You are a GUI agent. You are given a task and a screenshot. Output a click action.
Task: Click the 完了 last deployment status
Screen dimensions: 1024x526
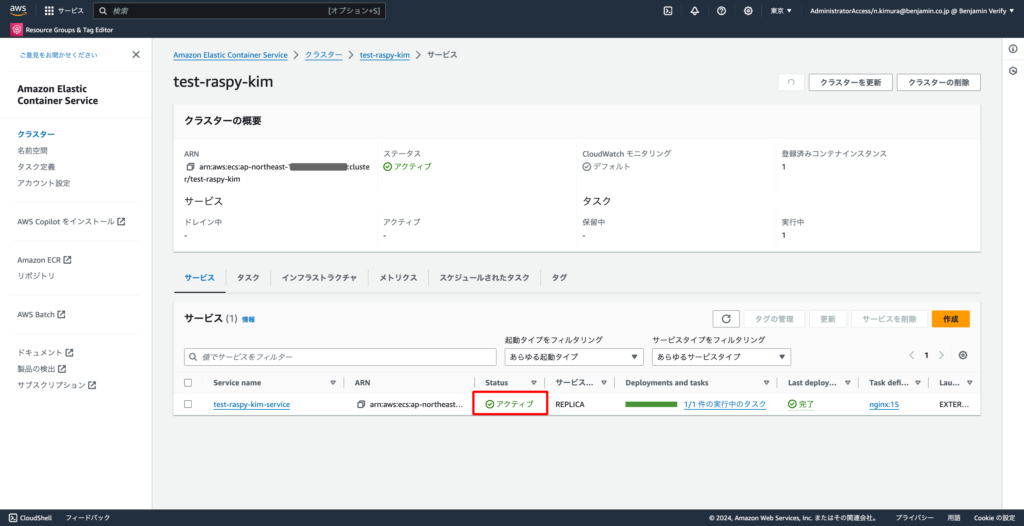pos(801,404)
